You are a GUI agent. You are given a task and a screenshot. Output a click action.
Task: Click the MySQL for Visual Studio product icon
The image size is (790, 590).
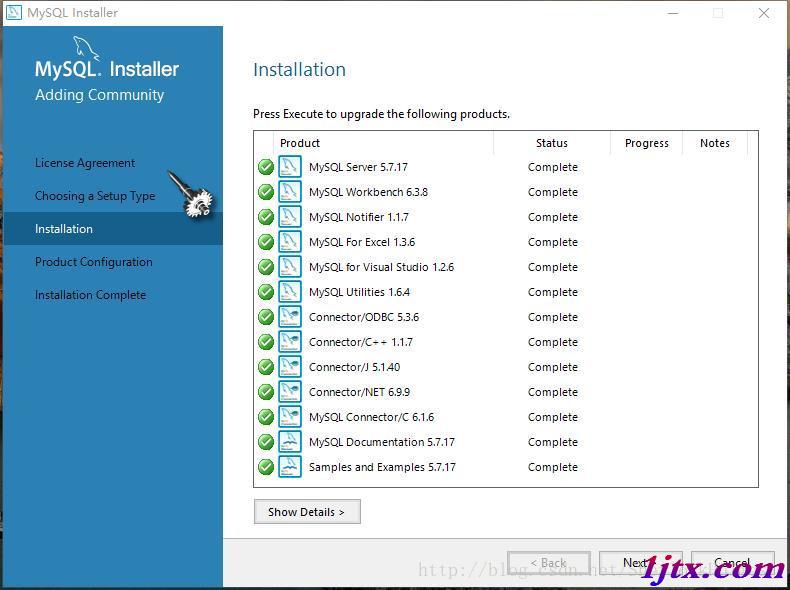click(x=290, y=267)
